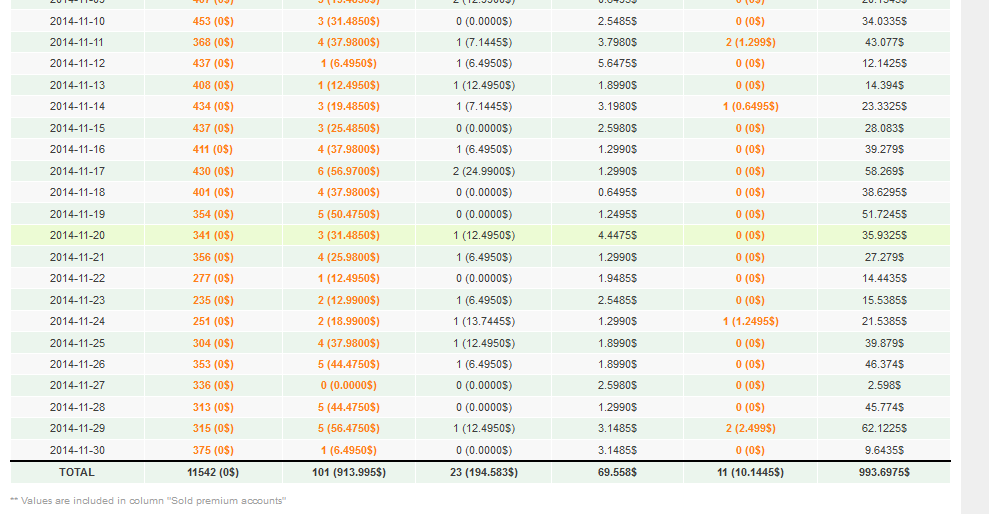
Task: Open the 0 (0.0000$) sales entry for 2014-11-27
Action: pos(349,385)
